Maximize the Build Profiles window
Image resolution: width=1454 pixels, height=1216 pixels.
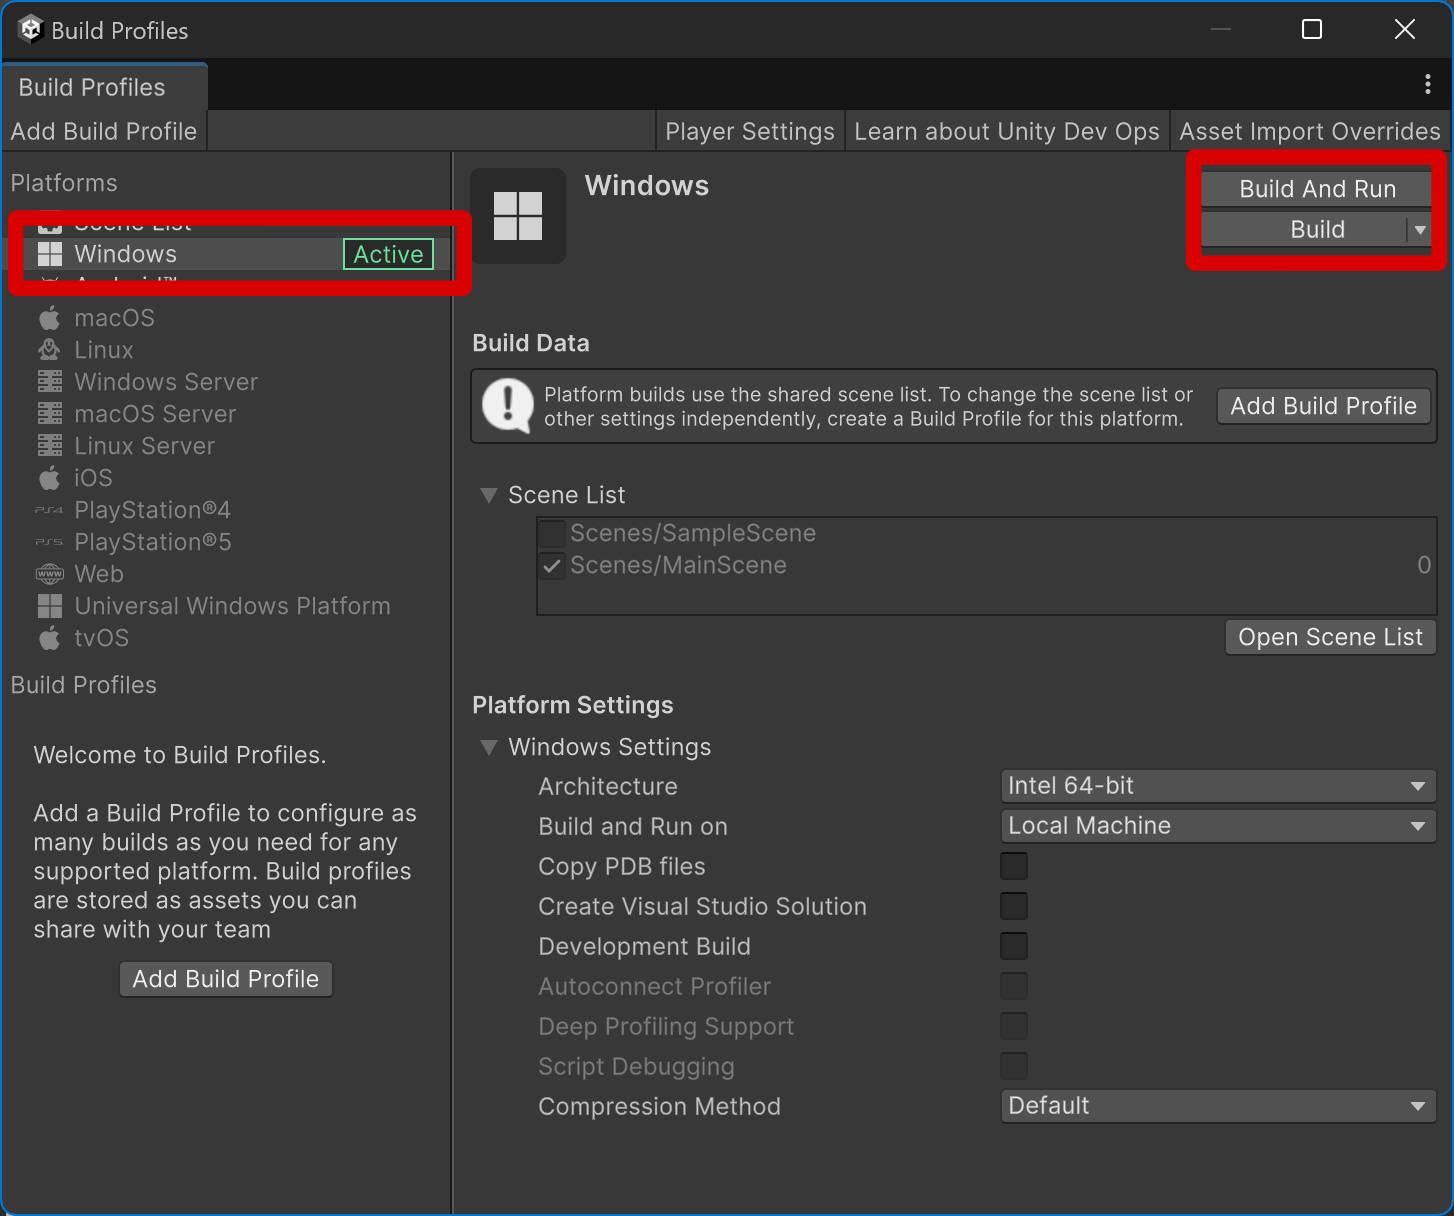point(1312,29)
